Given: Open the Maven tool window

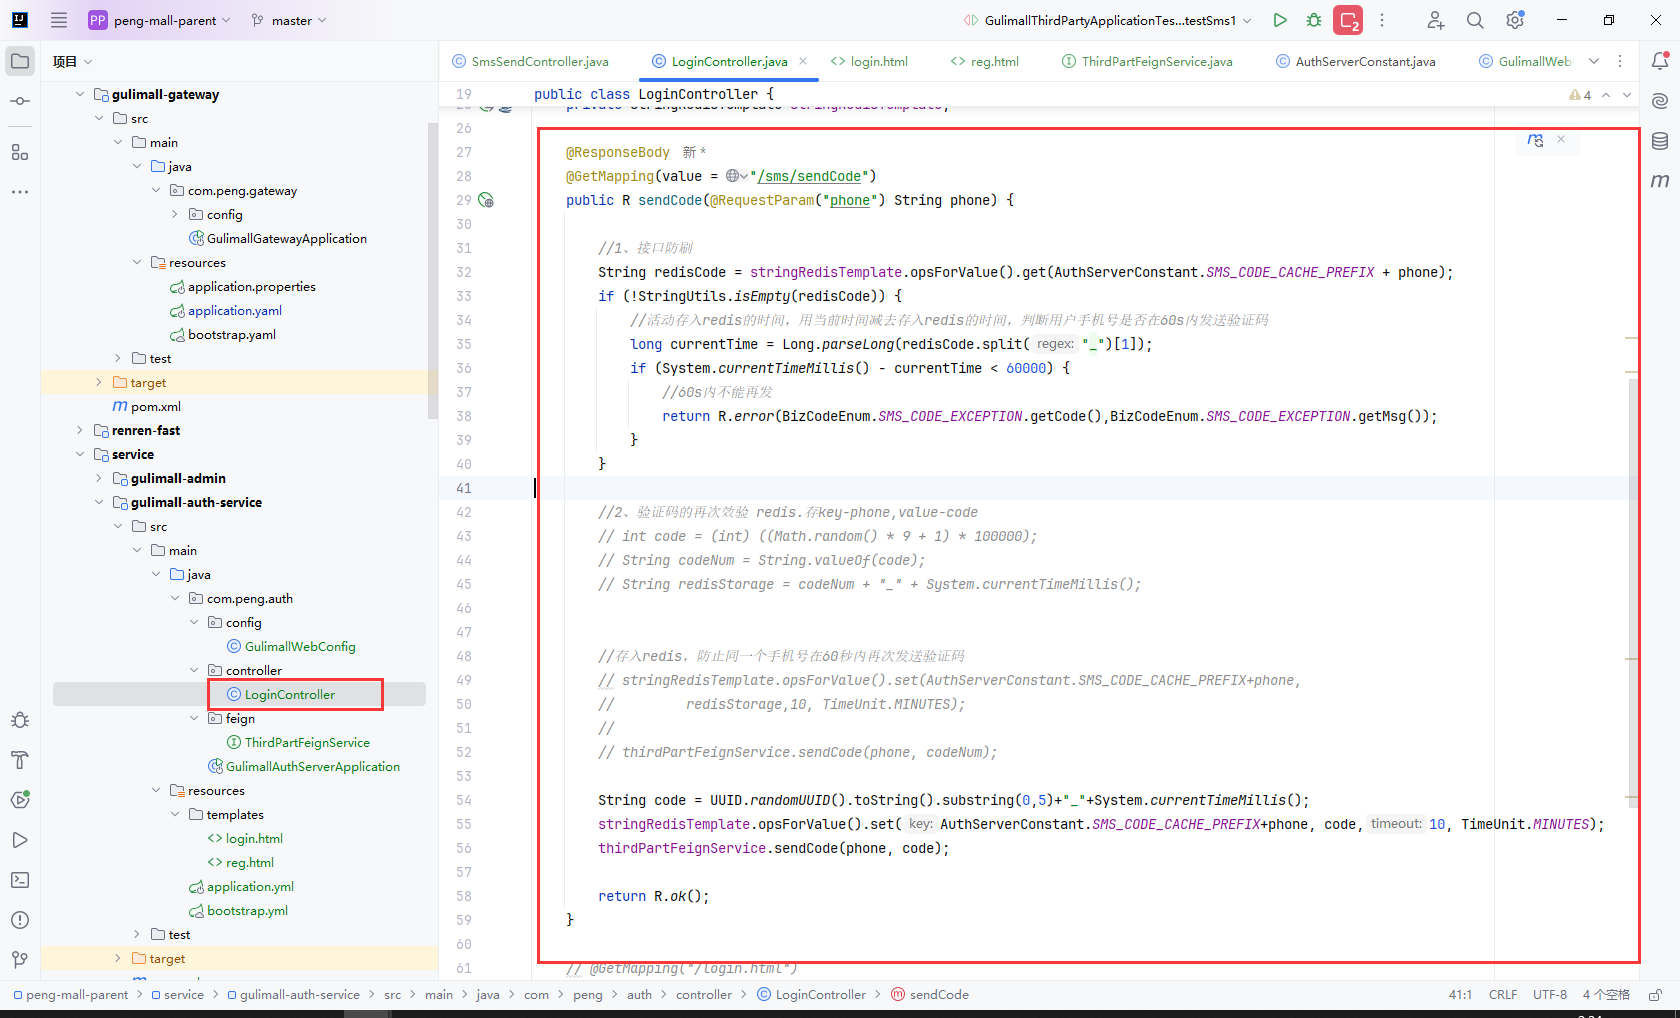Looking at the screenshot, I should pos(1660,181).
